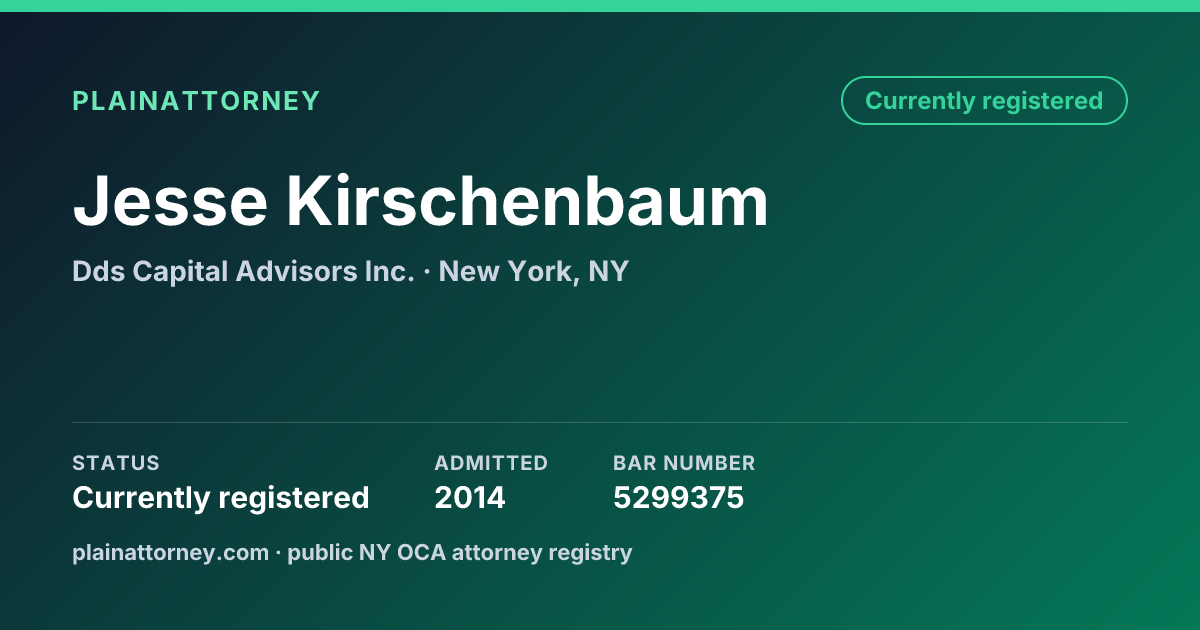Image resolution: width=1200 pixels, height=630 pixels.
Task: Select the admission year 2014
Action: (470, 498)
